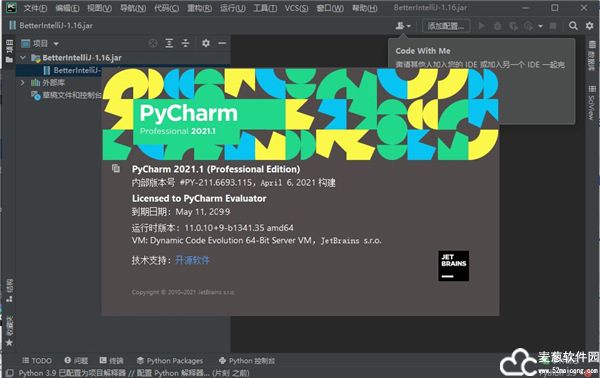Viewport: 600px width, 378px height.
Task: Select BetterIntelliJ-1.16.jar root in project tree
Action: pyautogui.click(x=82, y=58)
